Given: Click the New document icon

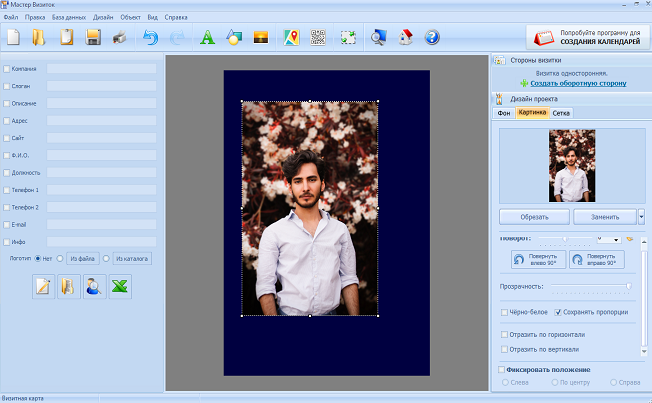Looking at the screenshot, I should pos(13,37).
